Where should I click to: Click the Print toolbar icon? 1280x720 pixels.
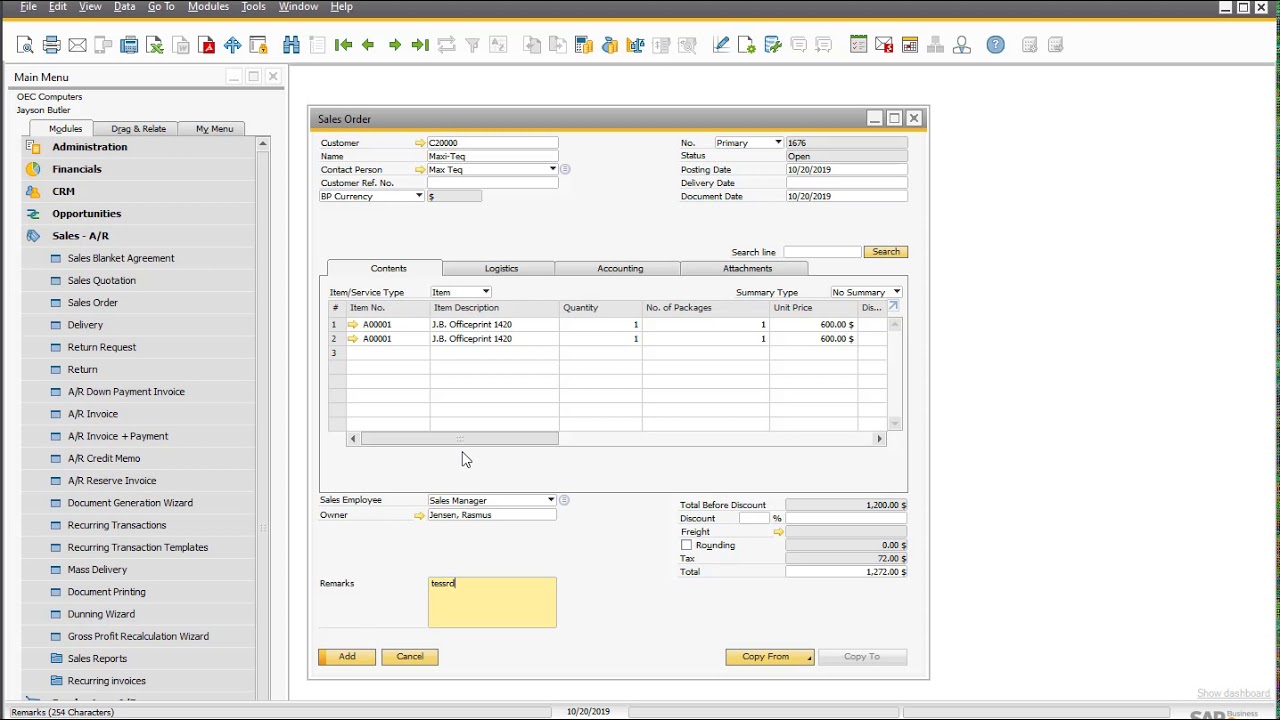pos(52,45)
